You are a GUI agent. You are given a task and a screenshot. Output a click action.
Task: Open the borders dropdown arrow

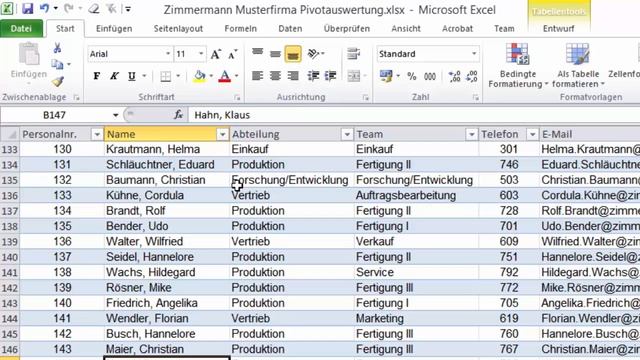point(178,76)
